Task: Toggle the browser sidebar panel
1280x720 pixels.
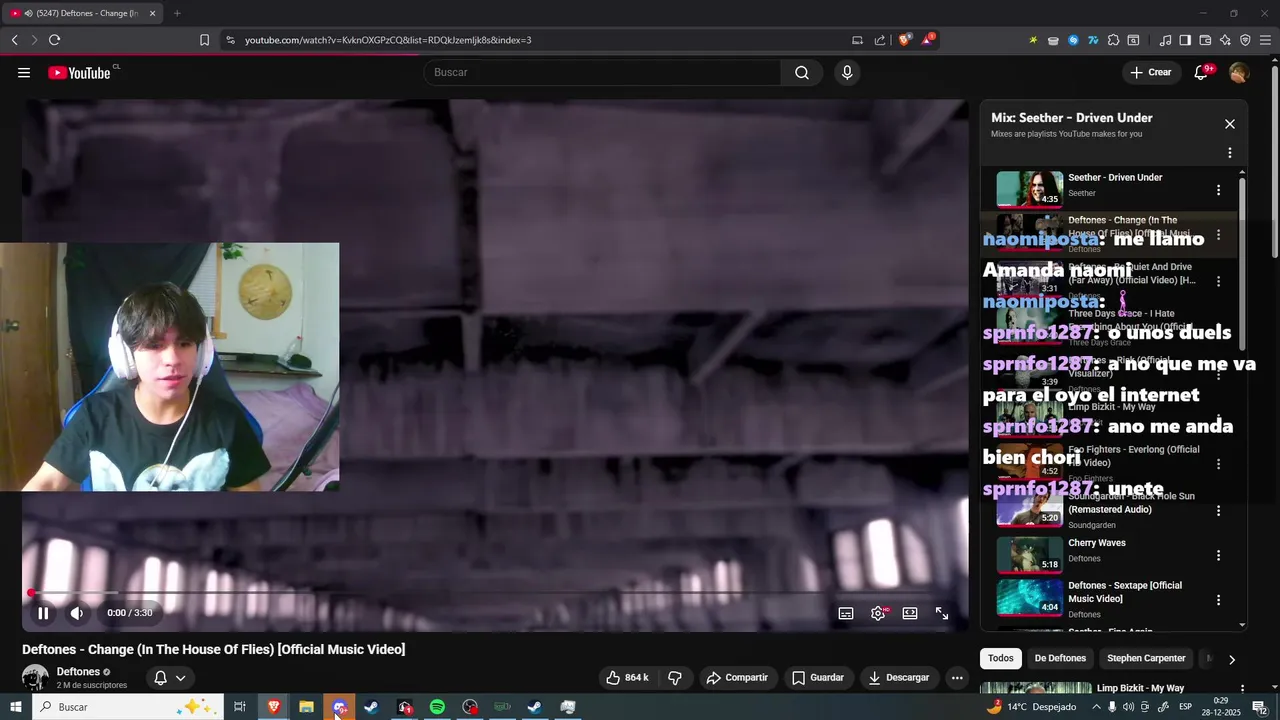Action: 1185,40
